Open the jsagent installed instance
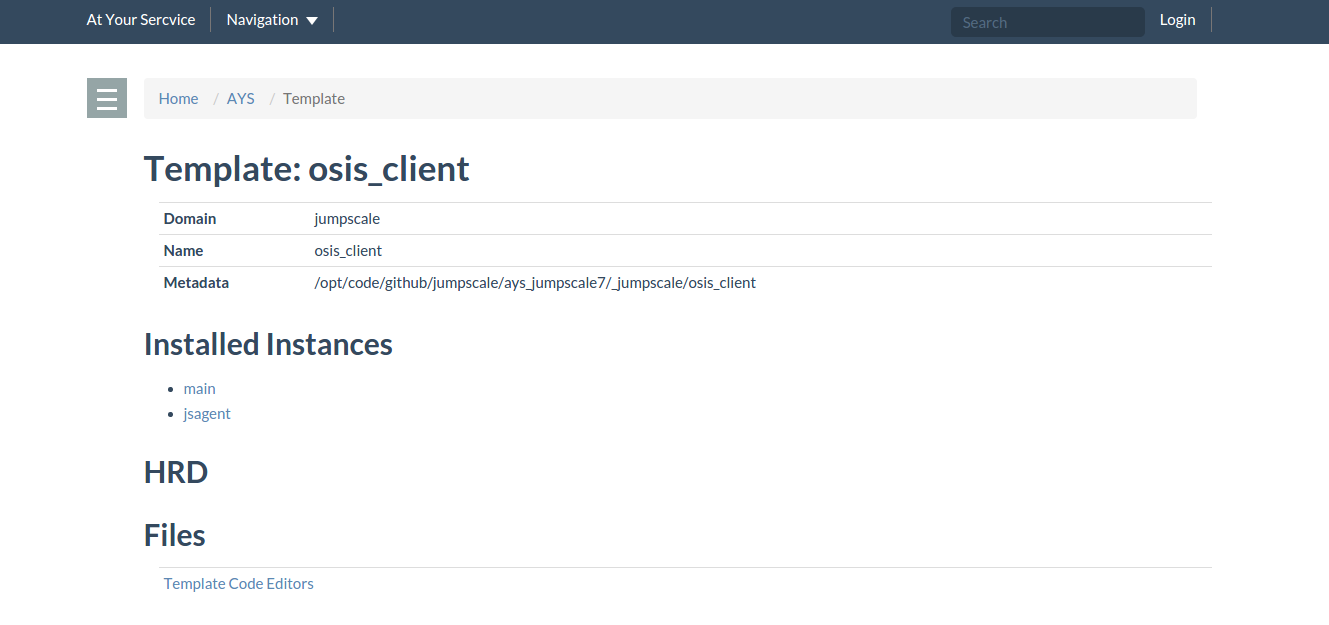 tap(207, 413)
